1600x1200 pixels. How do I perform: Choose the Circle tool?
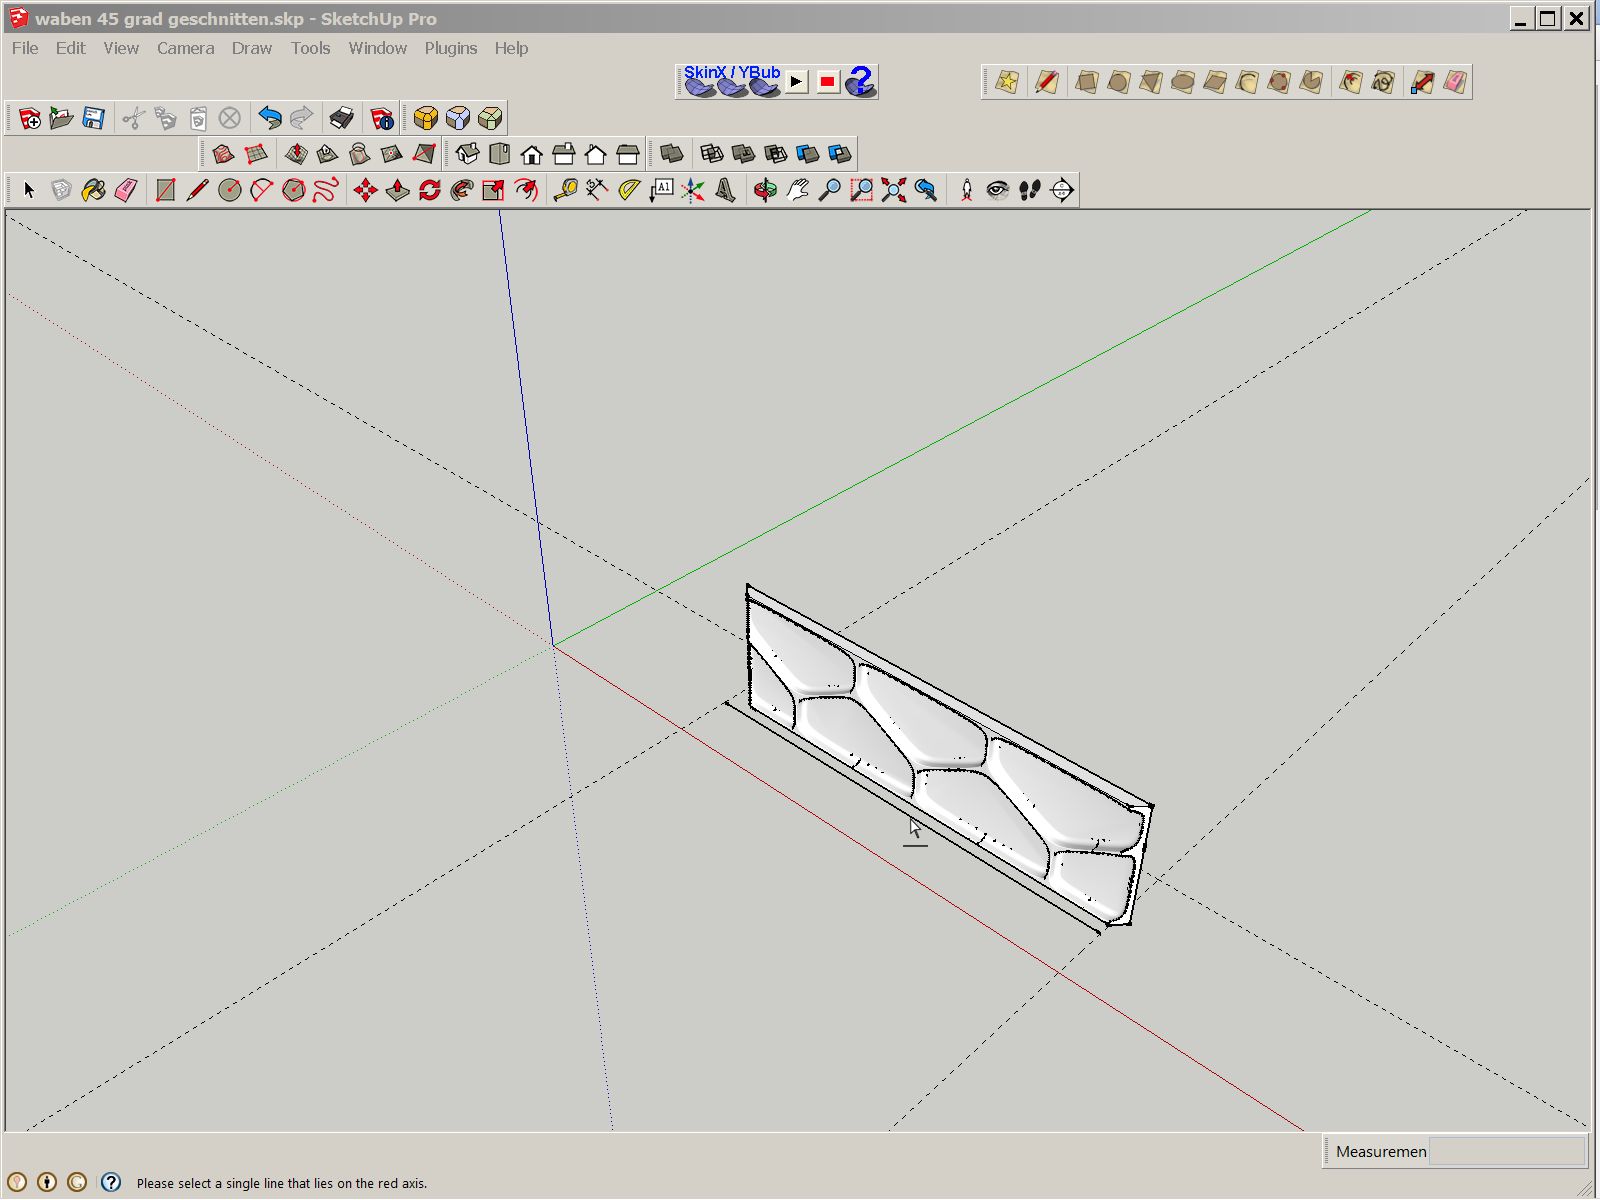[229, 190]
